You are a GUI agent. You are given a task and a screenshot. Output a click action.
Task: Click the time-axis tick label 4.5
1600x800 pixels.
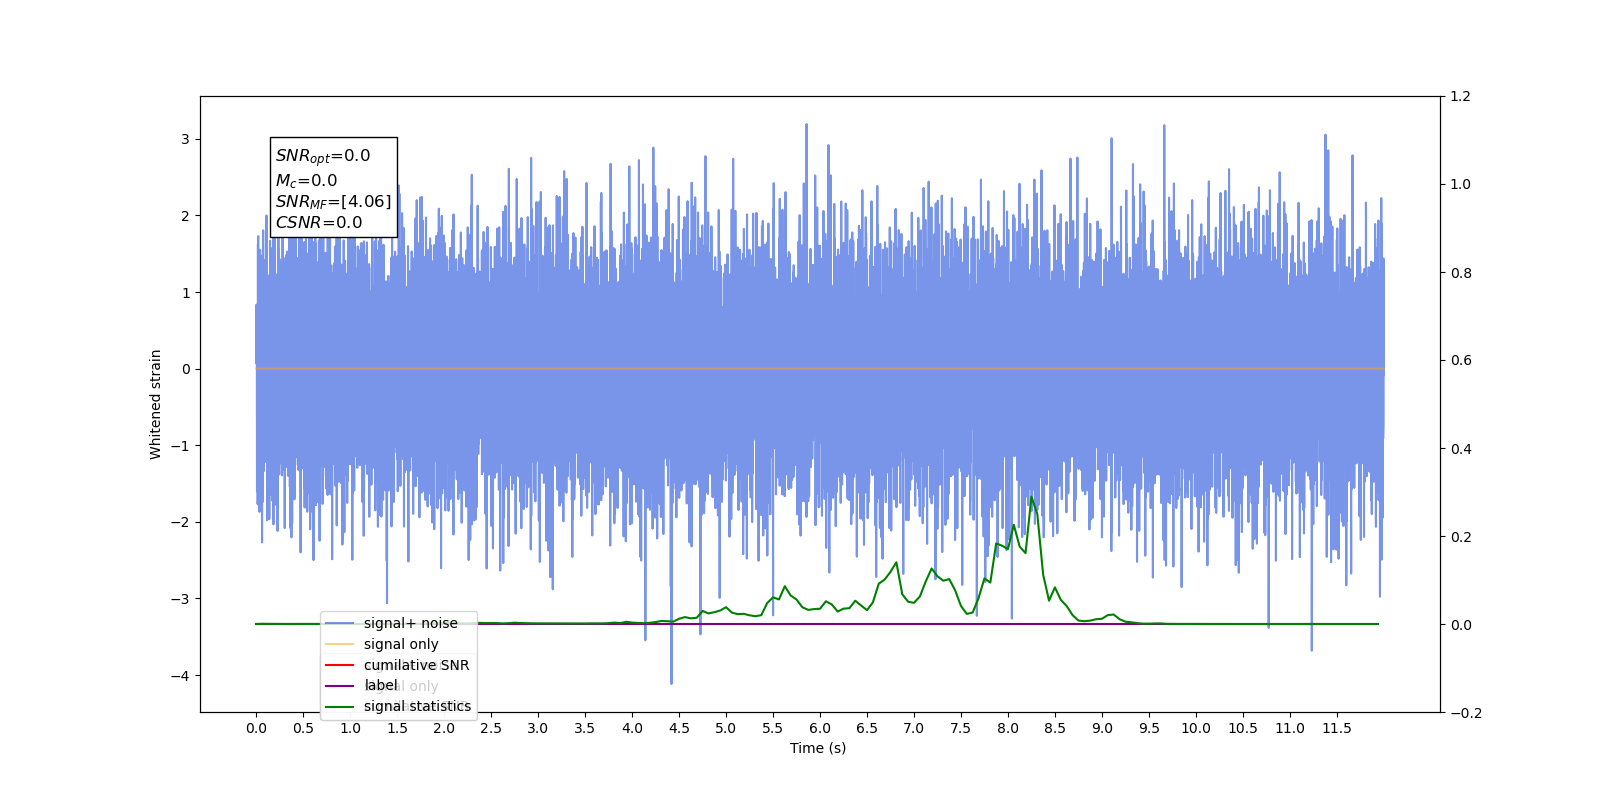[x=679, y=728]
